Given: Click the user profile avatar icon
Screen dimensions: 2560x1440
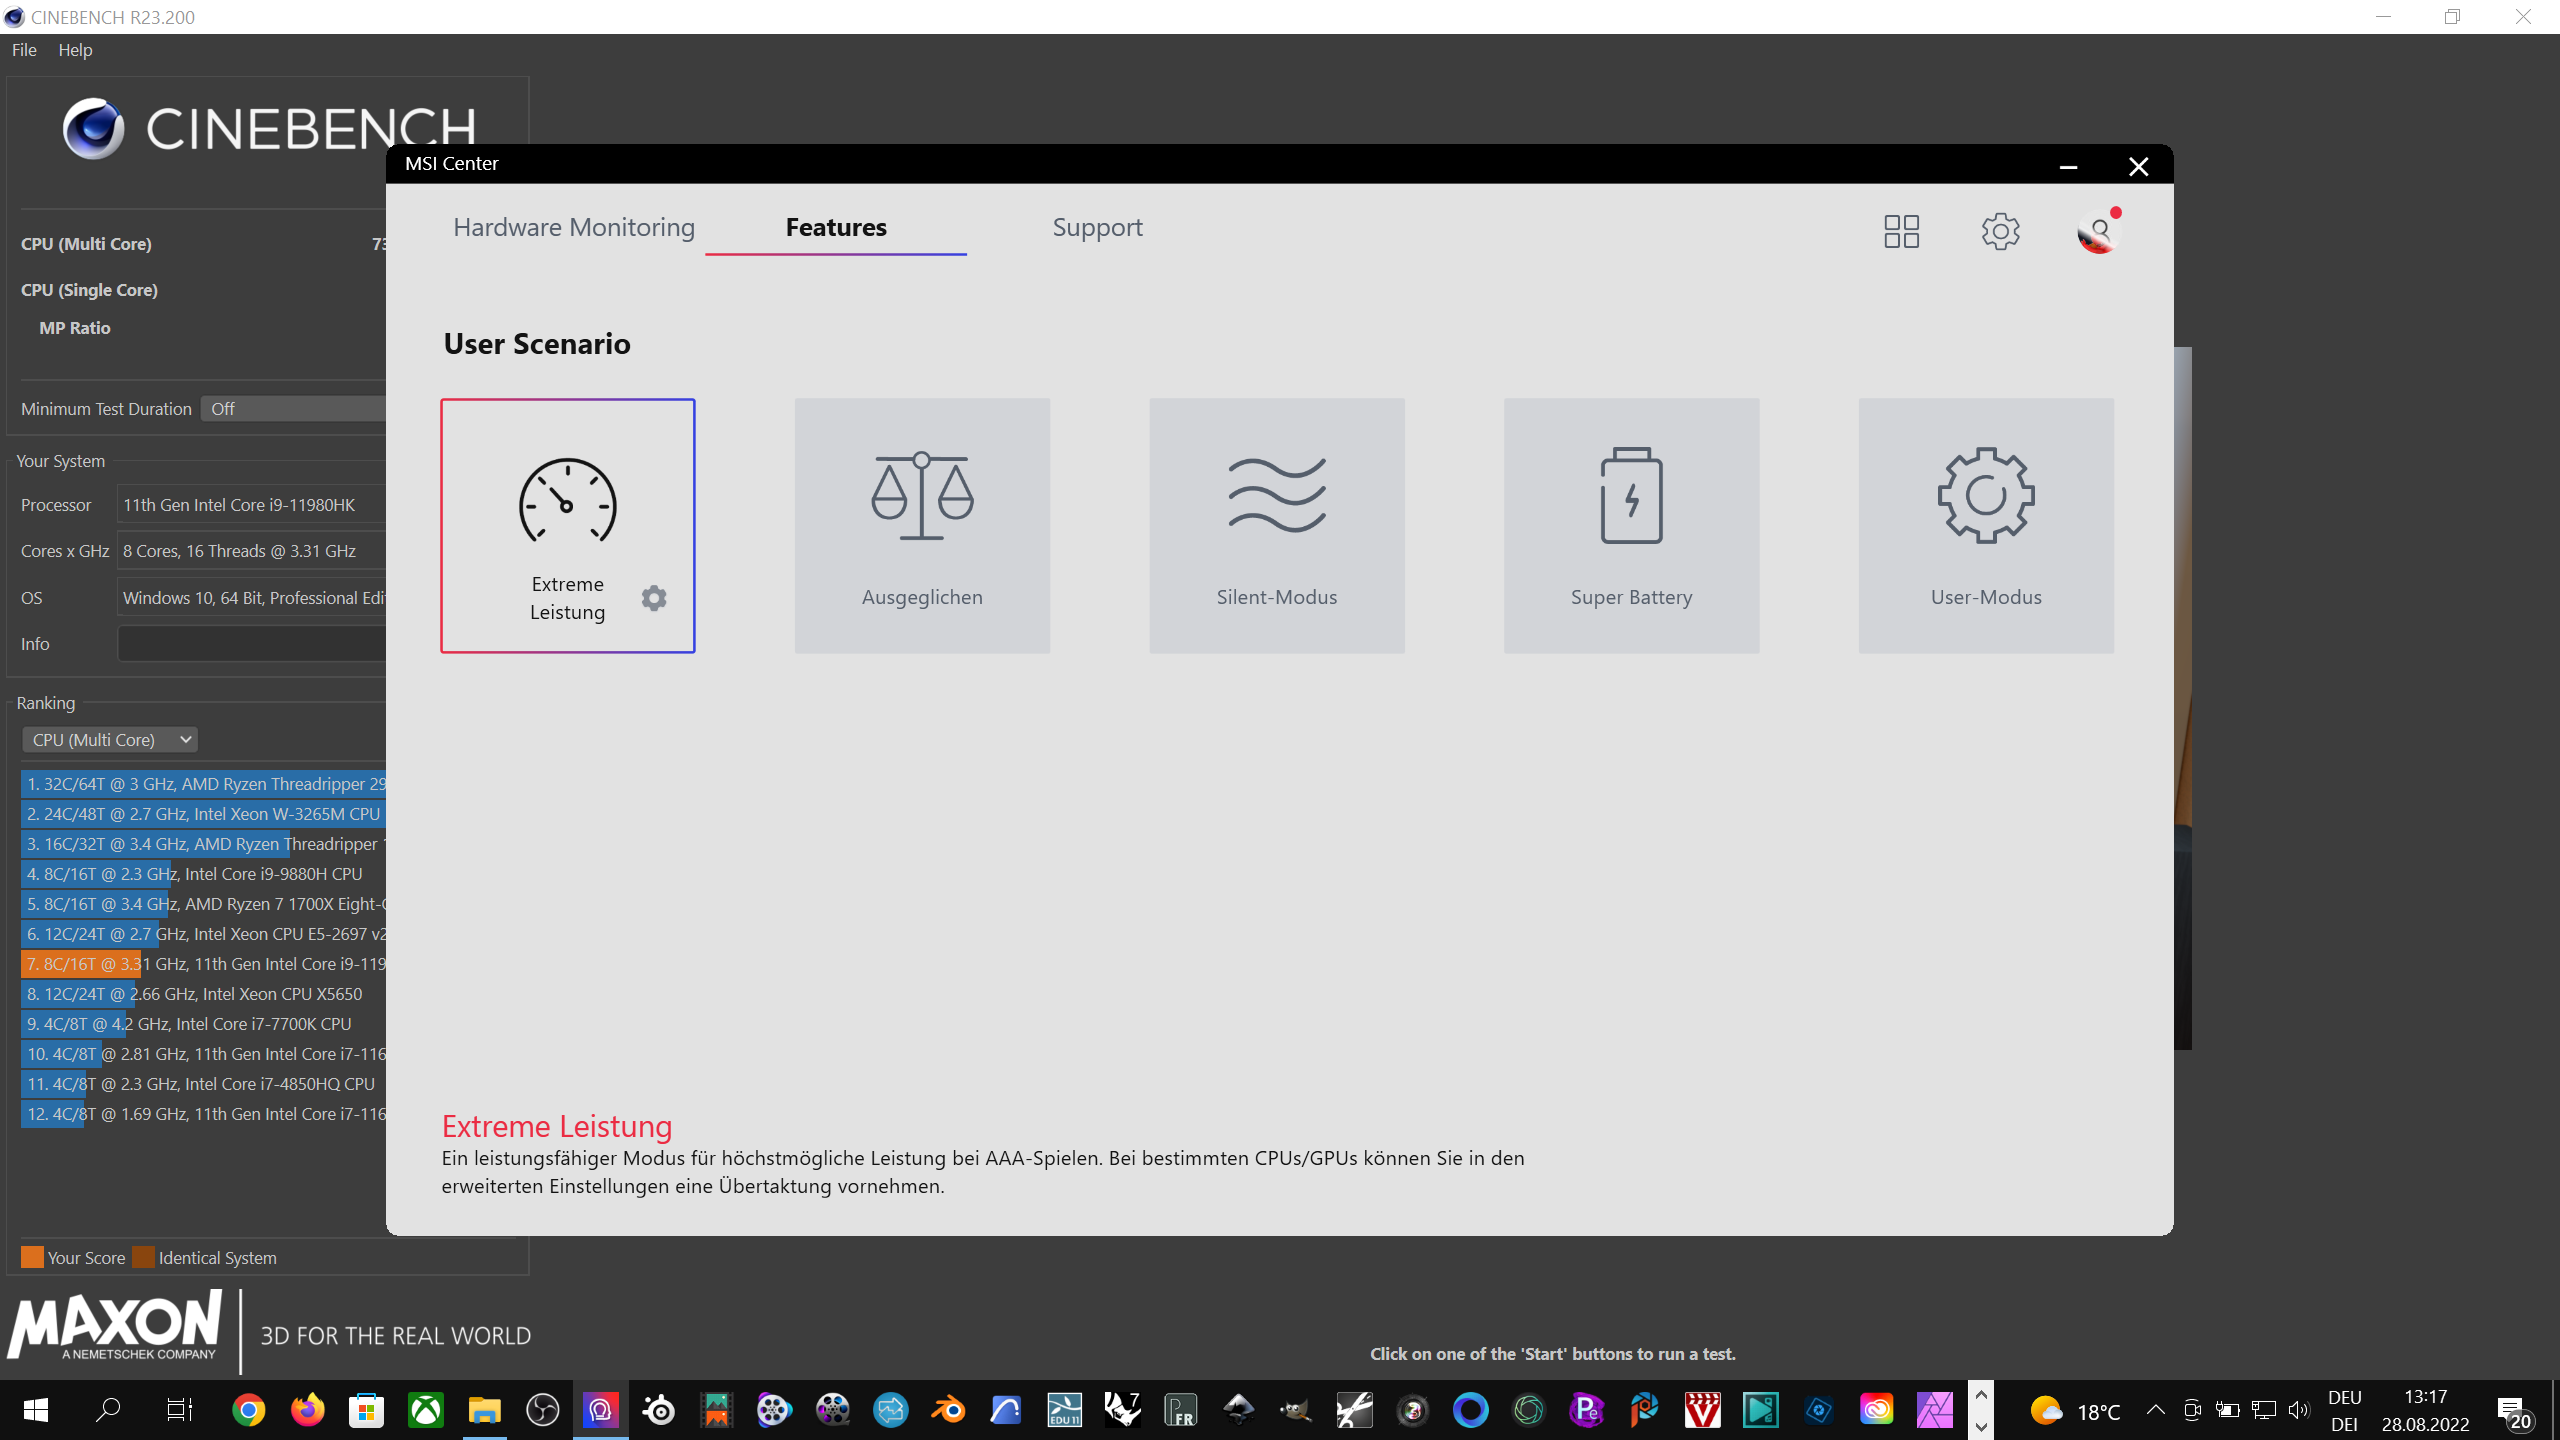Looking at the screenshot, I should [x=2097, y=232].
